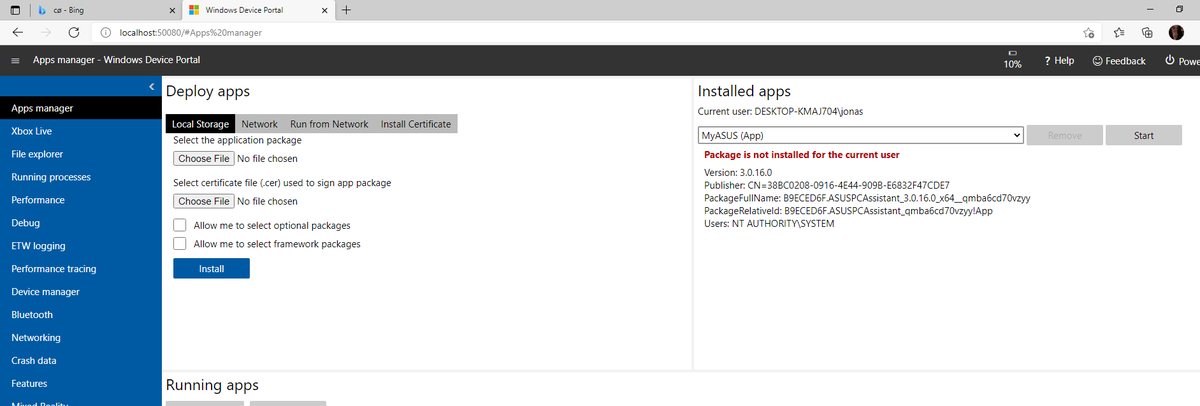This screenshot has height=406, width=1200.
Task: Open File explorer in sidebar
Action: coord(81,154)
